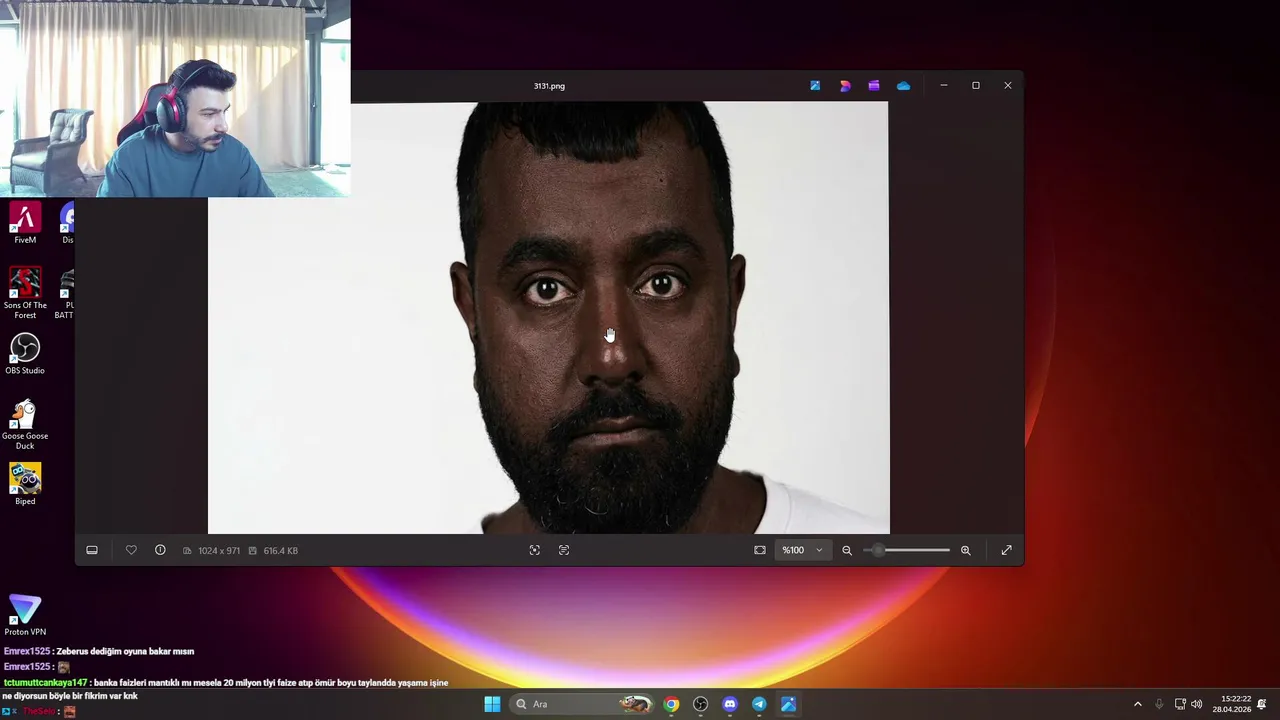Open Clipchamp icon in Photos title bar
Screen dimensions: 1280x720
pyautogui.click(x=874, y=86)
